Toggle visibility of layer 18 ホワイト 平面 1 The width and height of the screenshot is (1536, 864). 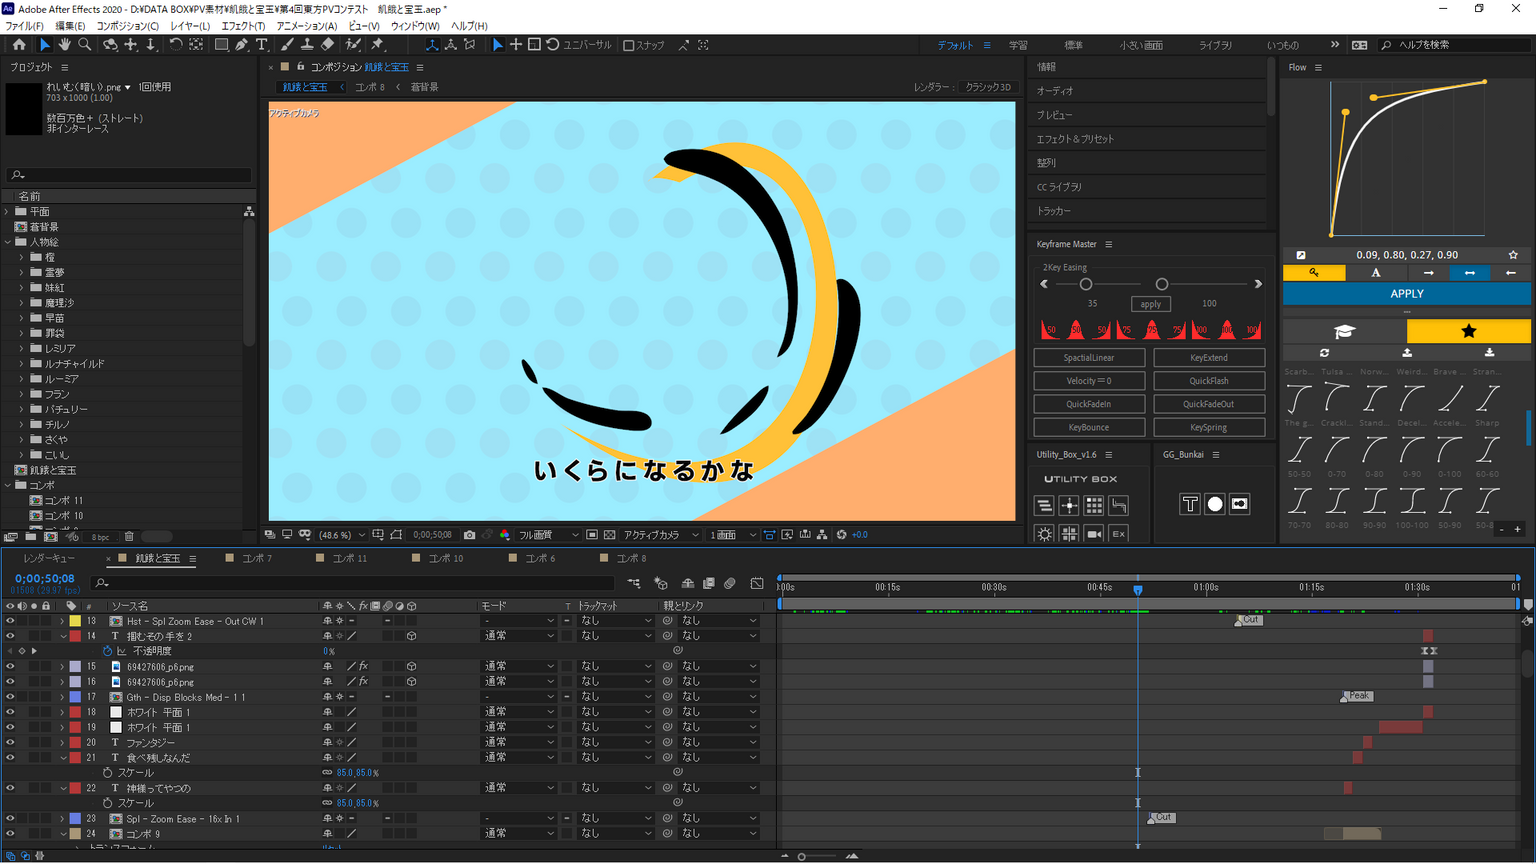coord(10,712)
